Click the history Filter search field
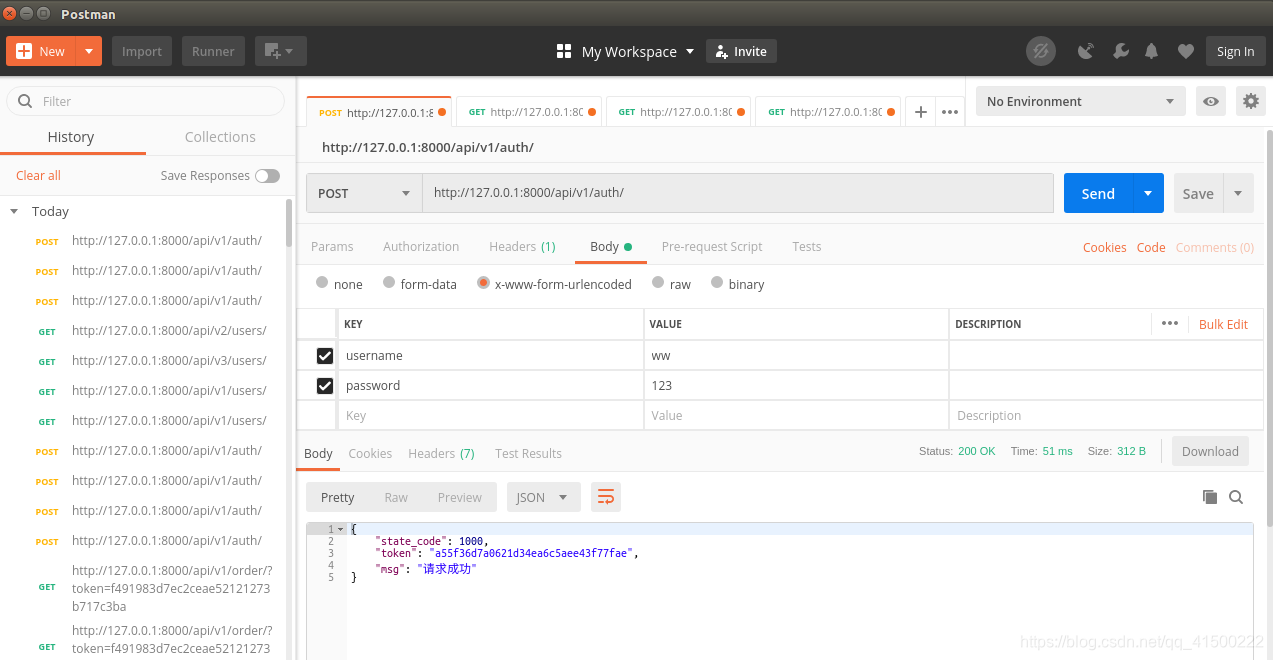The width and height of the screenshot is (1273, 660). pos(146,101)
